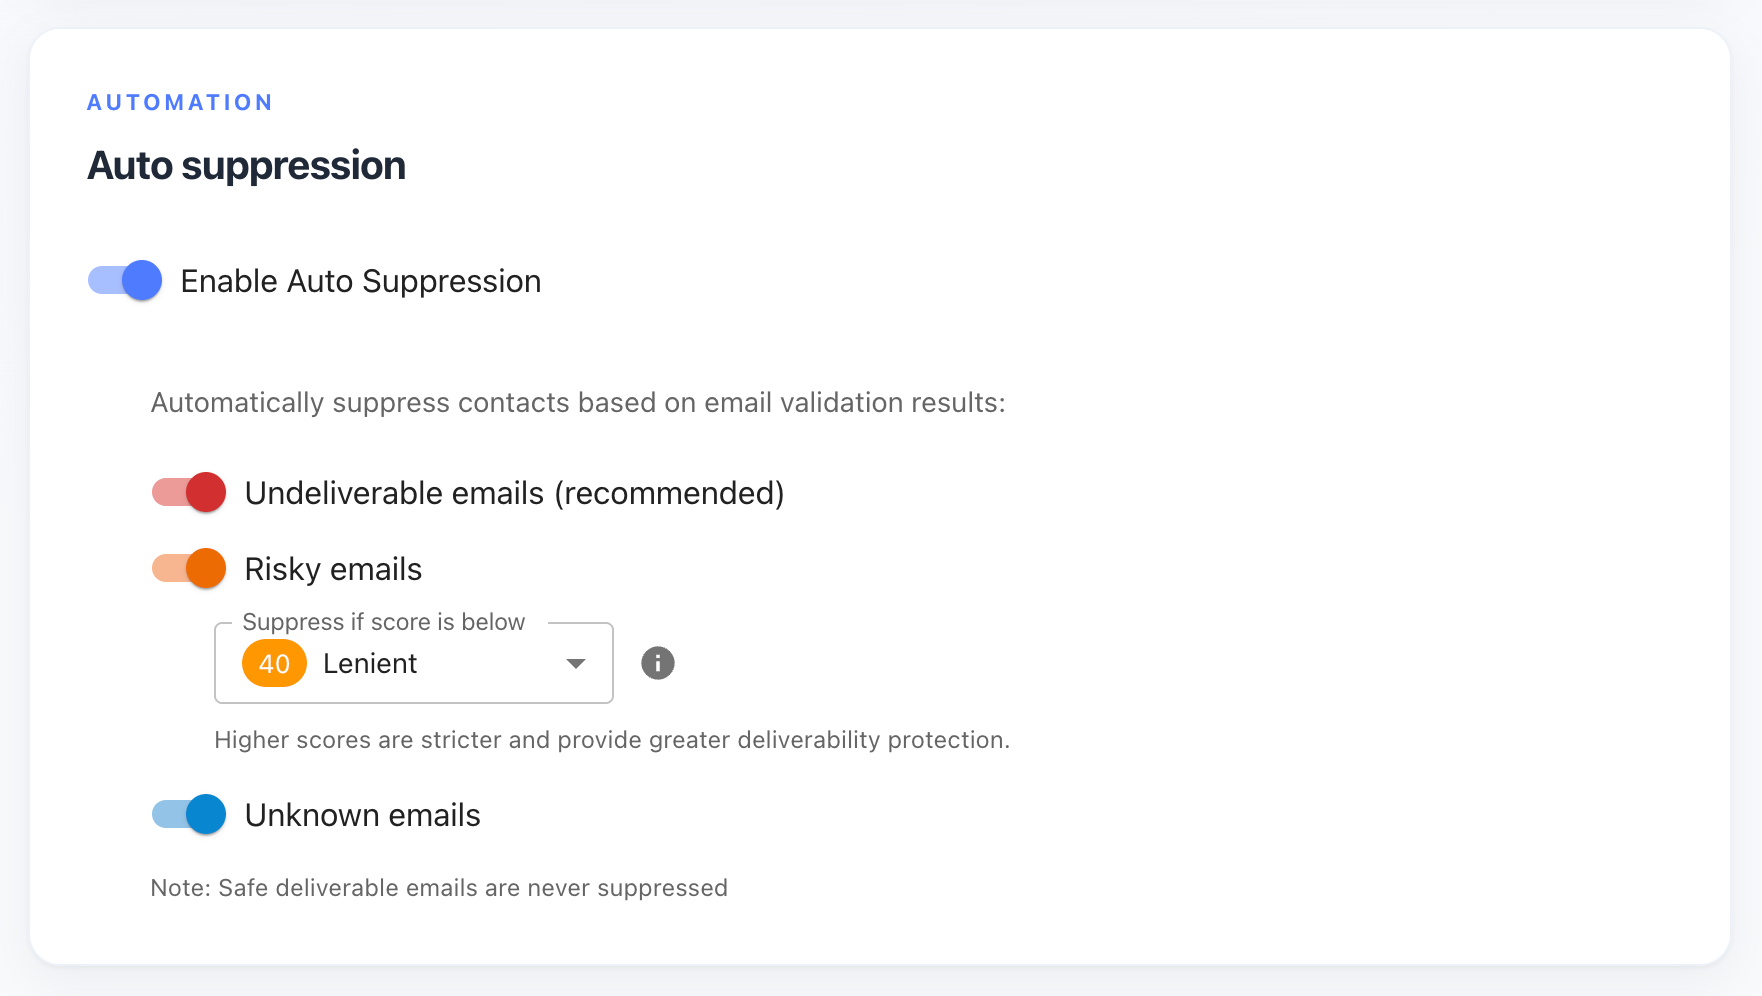Click the Lenient option text
Image resolution: width=1762 pixels, height=996 pixels.
(370, 663)
